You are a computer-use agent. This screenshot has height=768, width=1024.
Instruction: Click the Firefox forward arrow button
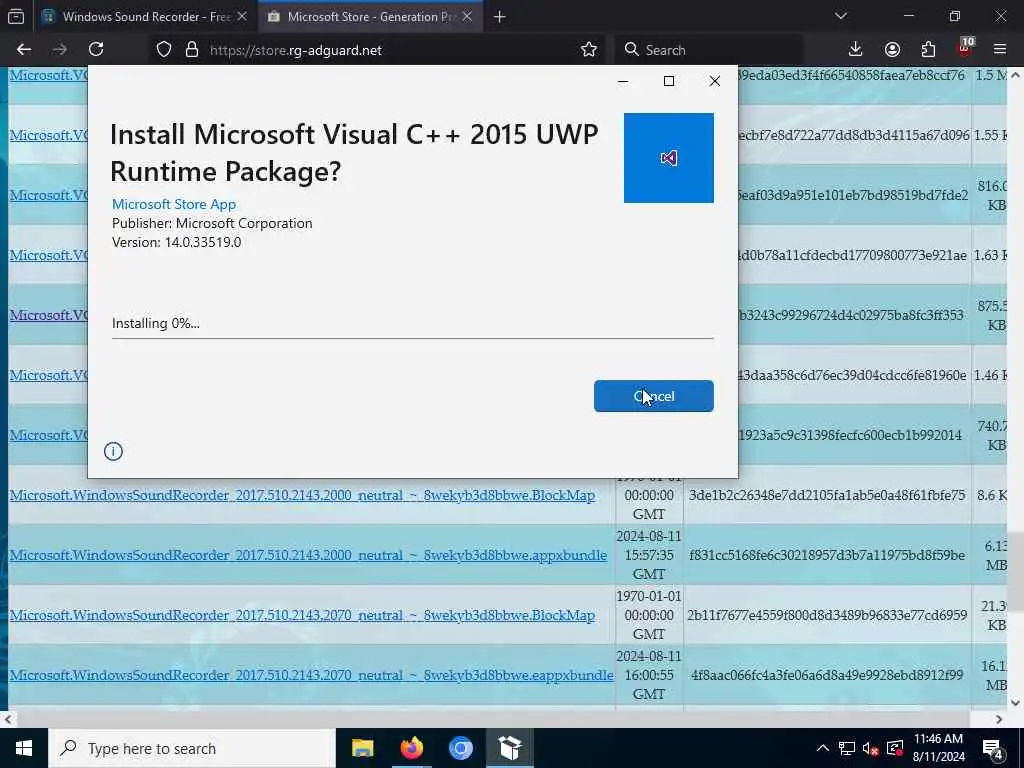[60, 50]
